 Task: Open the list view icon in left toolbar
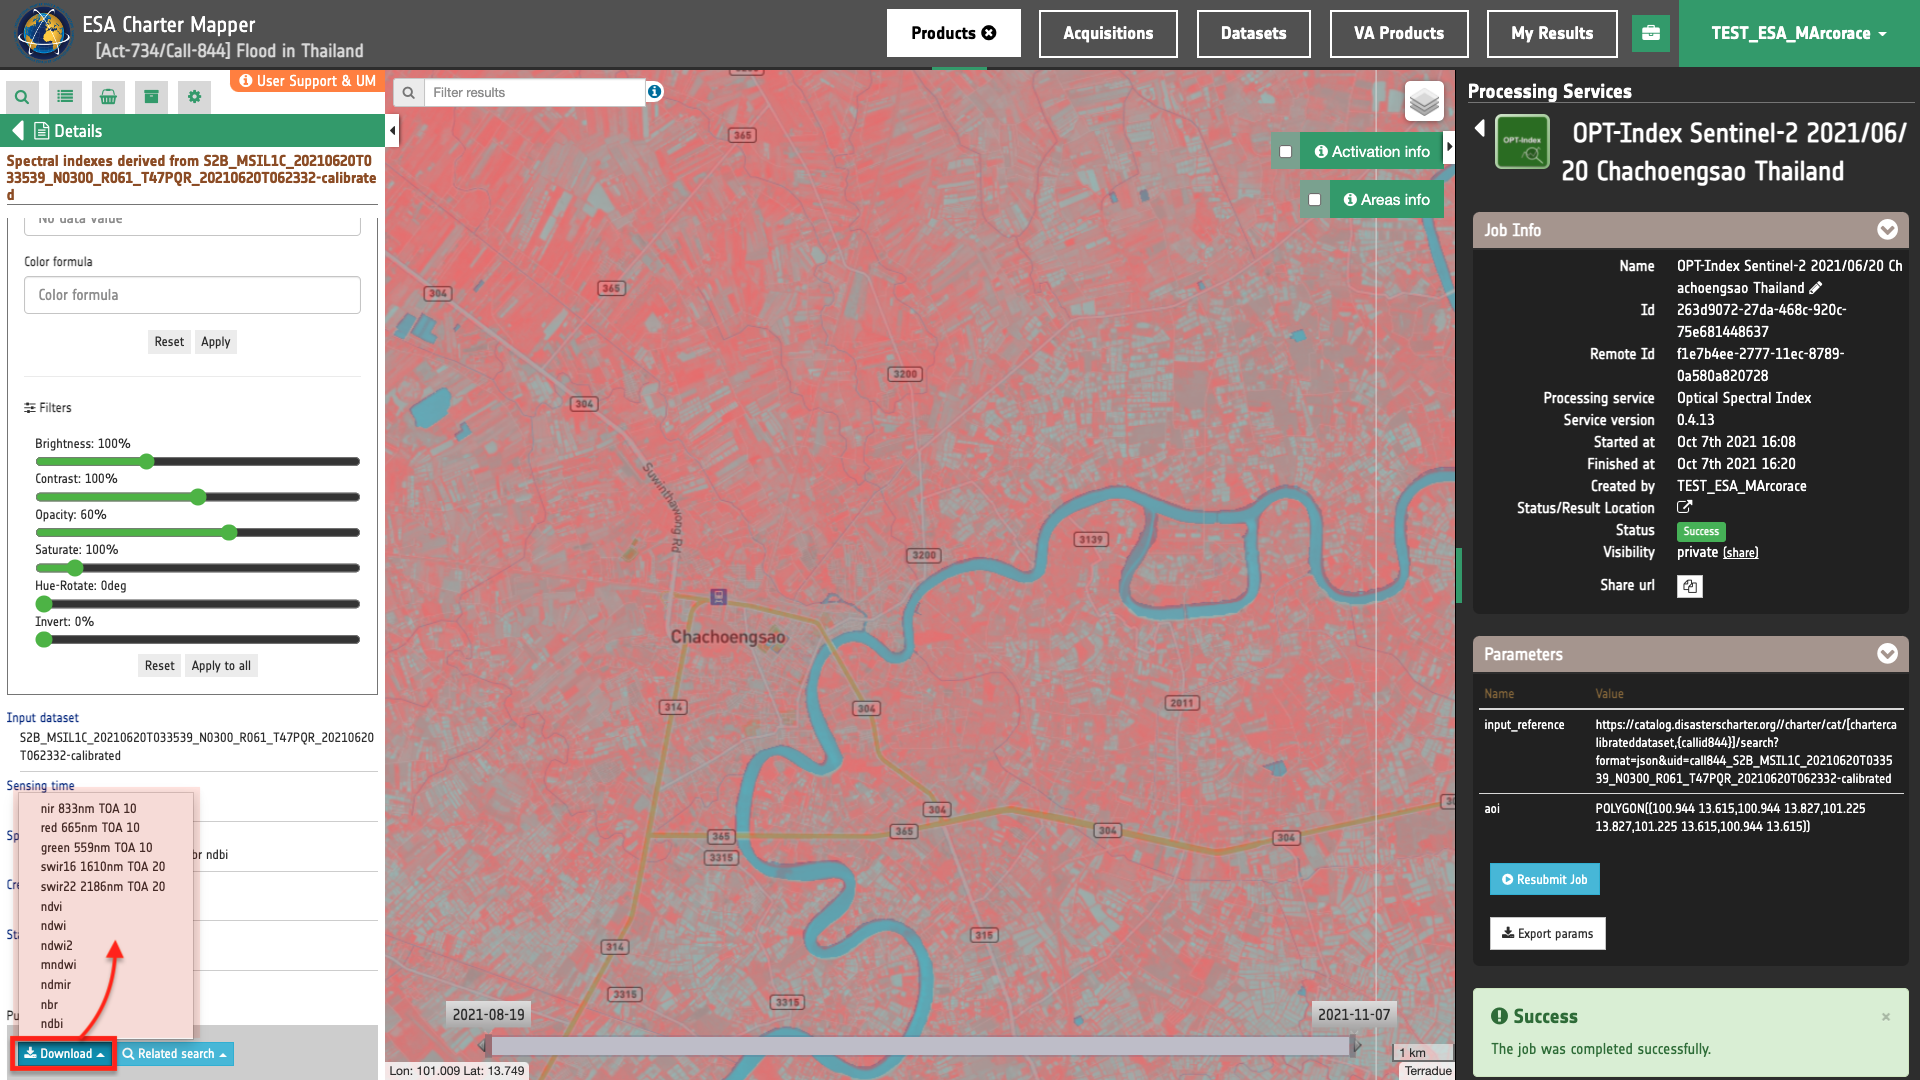65,97
